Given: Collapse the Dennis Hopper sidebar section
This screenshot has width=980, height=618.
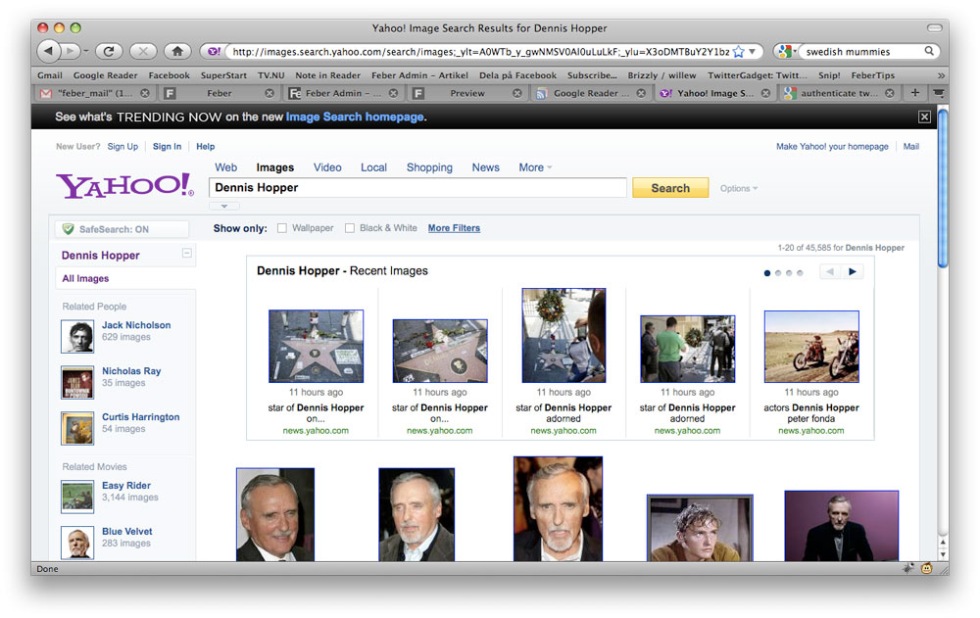Looking at the screenshot, I should 186,254.
